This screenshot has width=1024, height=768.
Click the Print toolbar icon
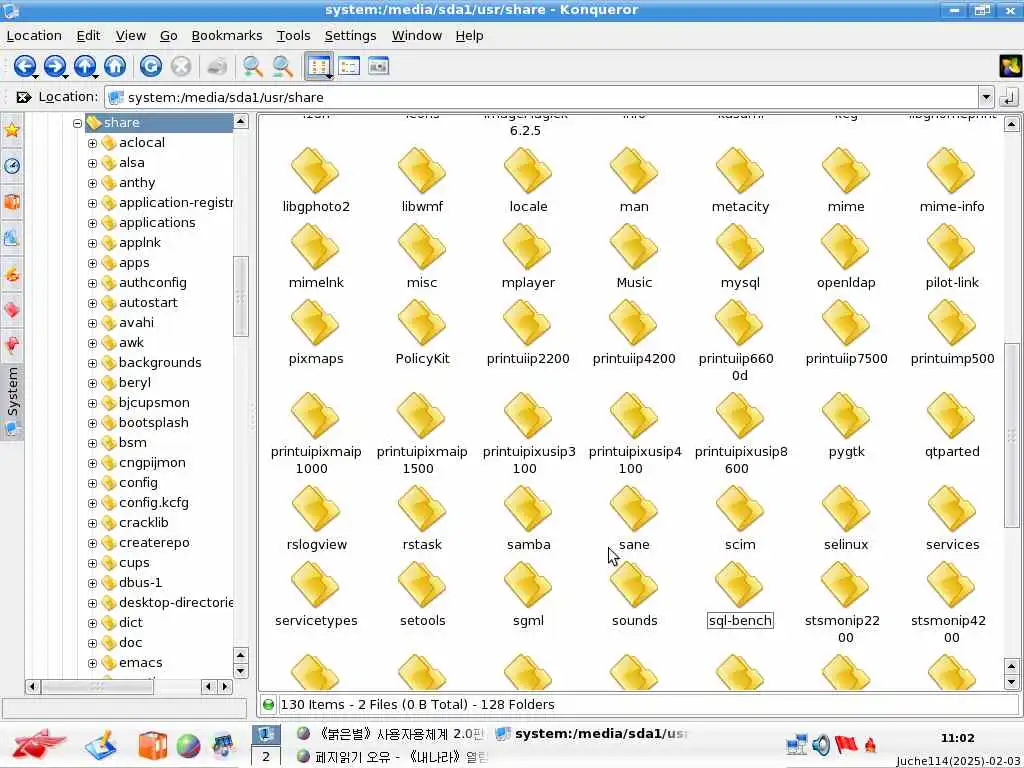(217, 66)
